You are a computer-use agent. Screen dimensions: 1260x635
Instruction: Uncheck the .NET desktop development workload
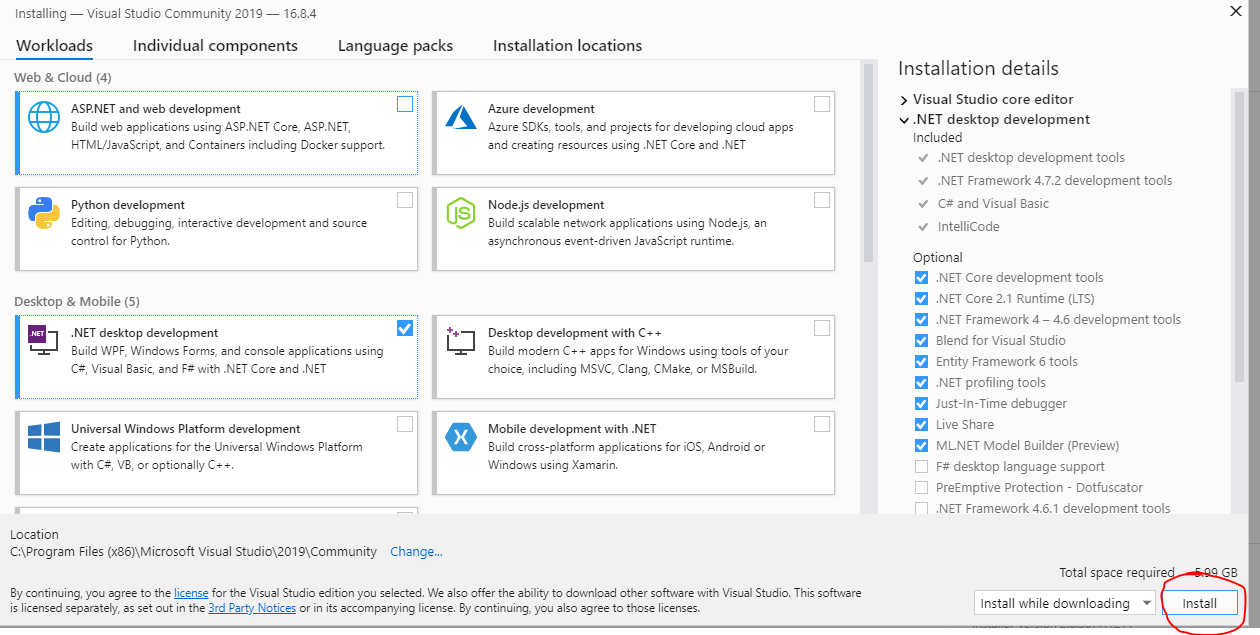point(405,328)
